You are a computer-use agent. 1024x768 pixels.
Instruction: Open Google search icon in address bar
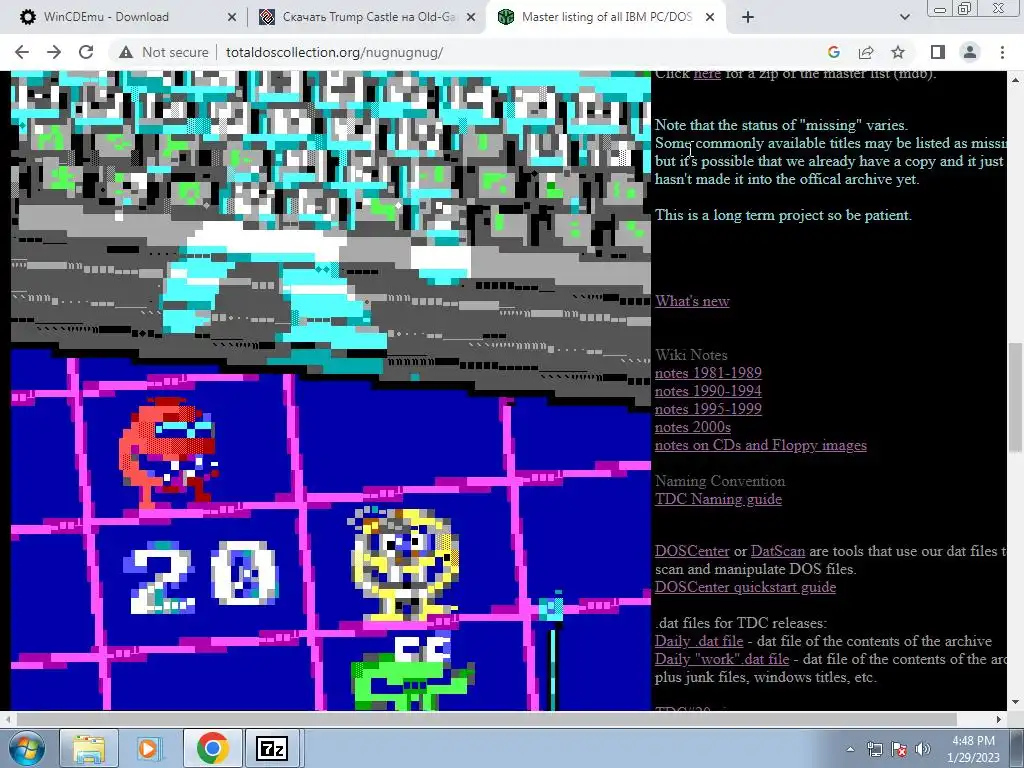coord(833,52)
